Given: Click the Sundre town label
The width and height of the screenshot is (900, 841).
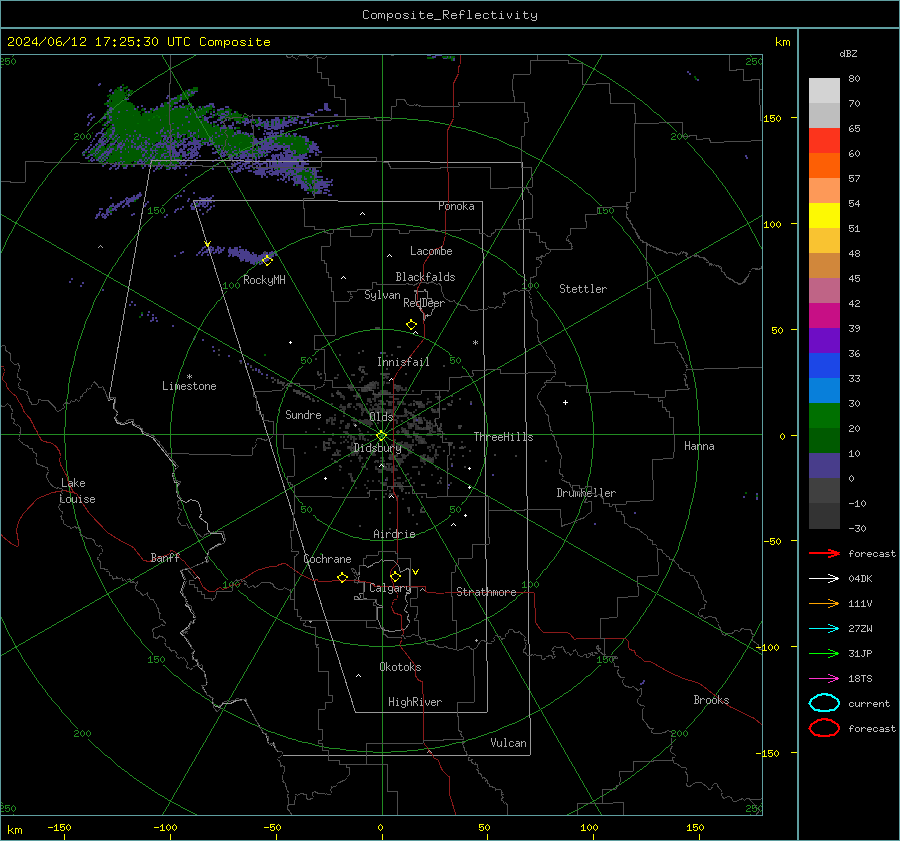Looking at the screenshot, I should pos(303,414).
